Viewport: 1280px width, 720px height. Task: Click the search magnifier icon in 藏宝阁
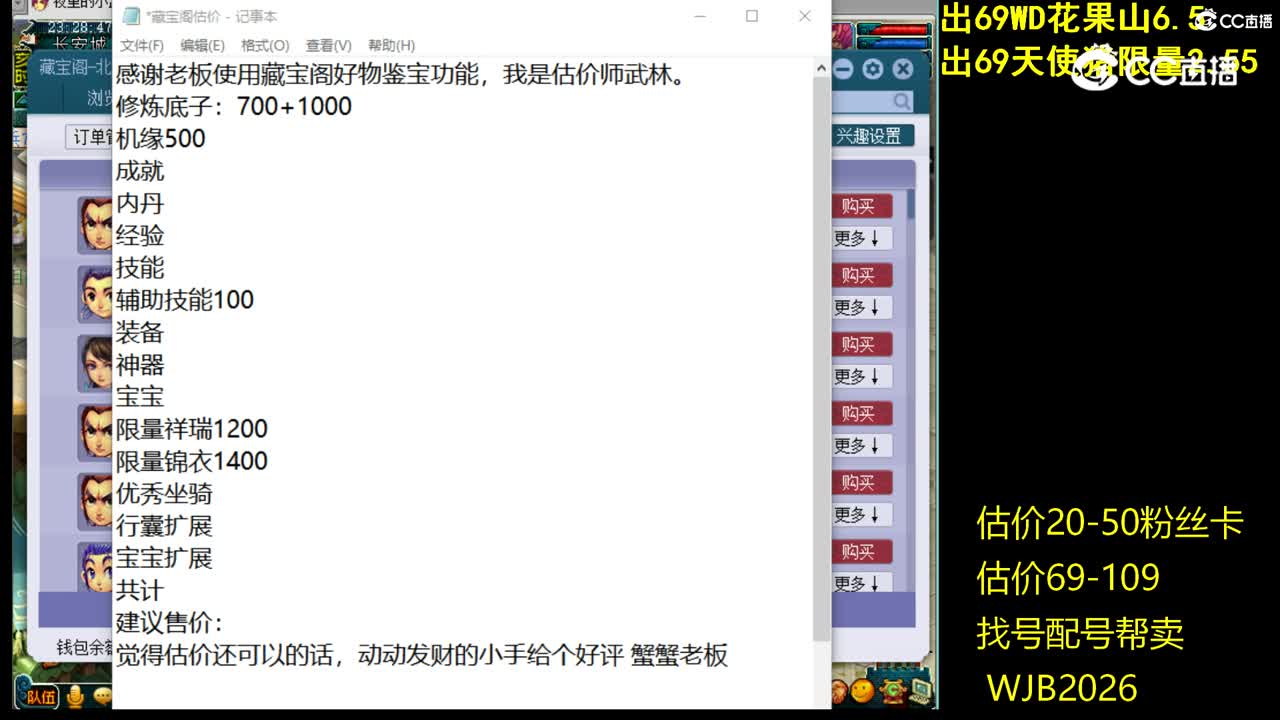(x=901, y=101)
